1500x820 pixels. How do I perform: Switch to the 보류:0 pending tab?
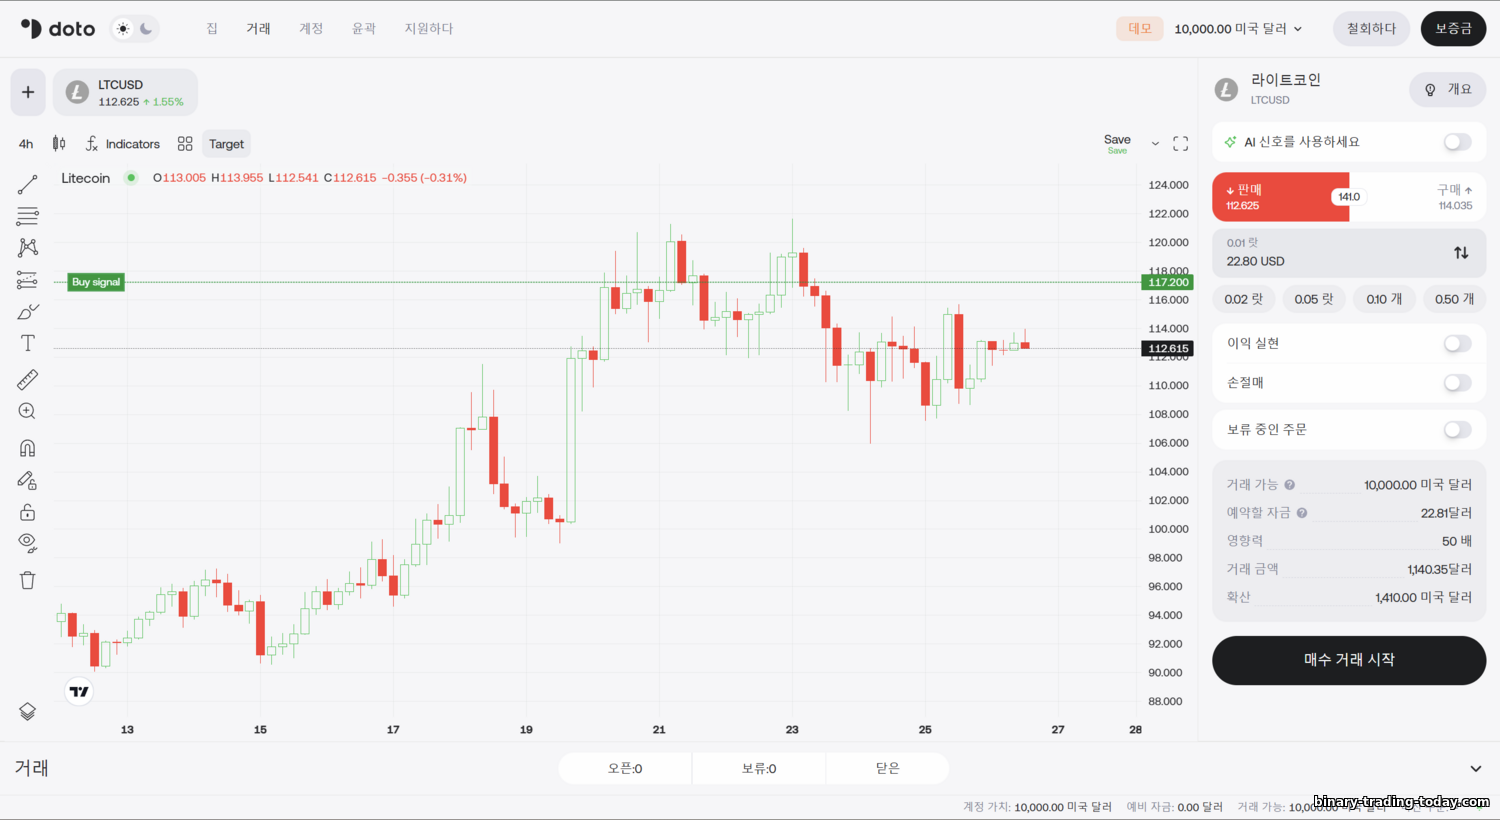pyautogui.click(x=758, y=768)
